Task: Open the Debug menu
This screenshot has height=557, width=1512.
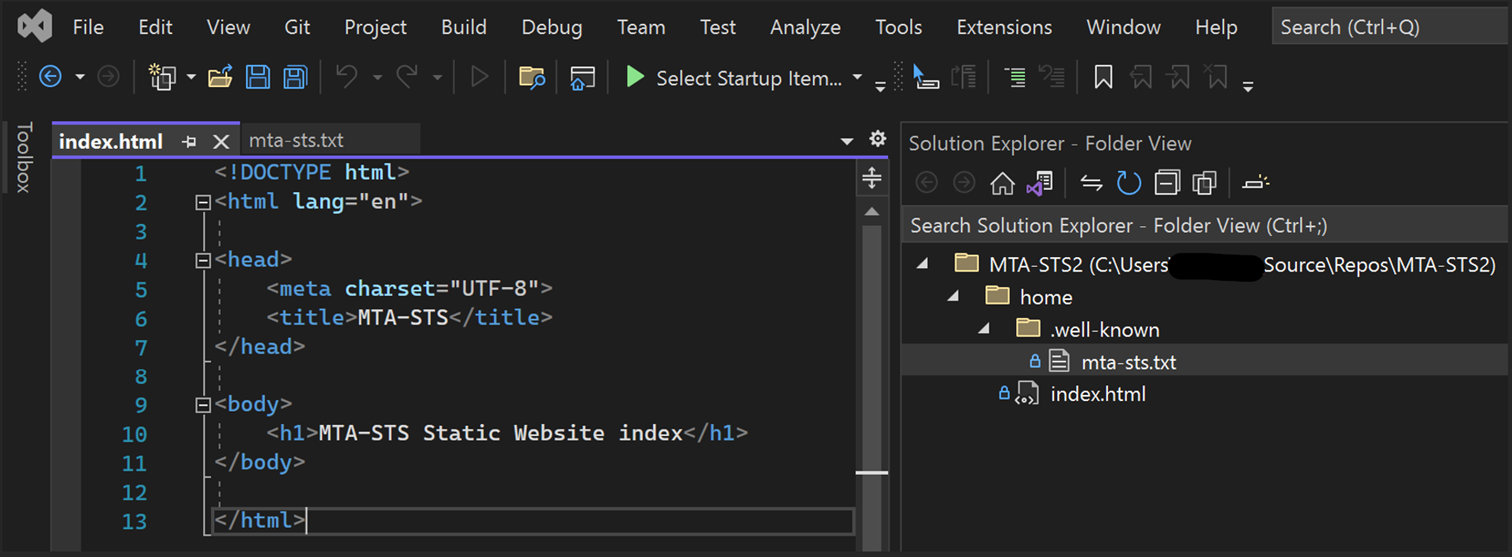Action: click(x=551, y=27)
